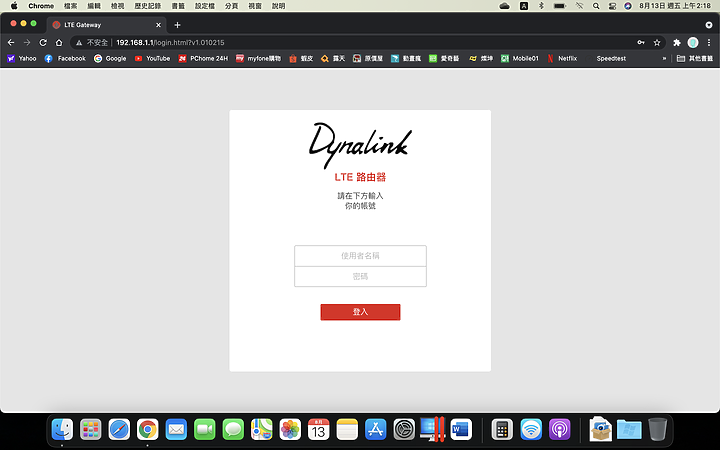Click the battery status icon
Screen dimensions: 720x450
pos(559,6)
